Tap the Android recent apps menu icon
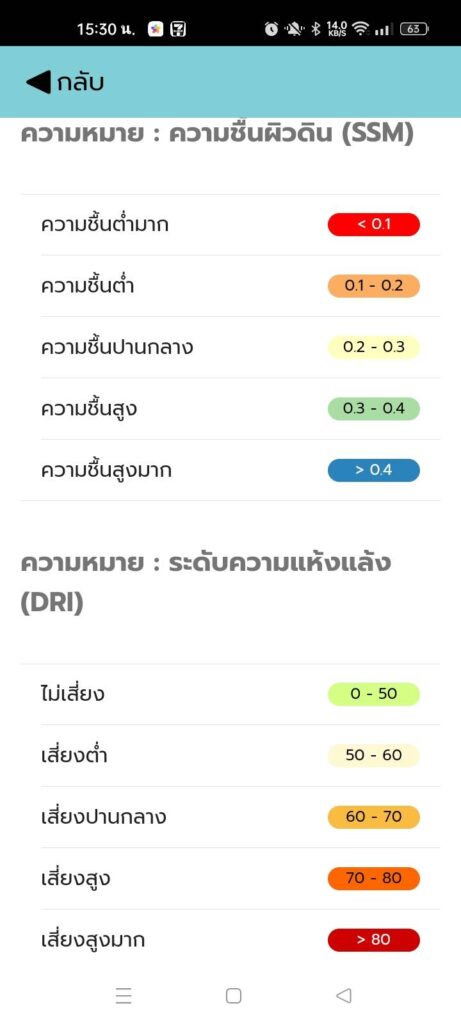The height and width of the screenshot is (1024, 461). click(x=123, y=995)
